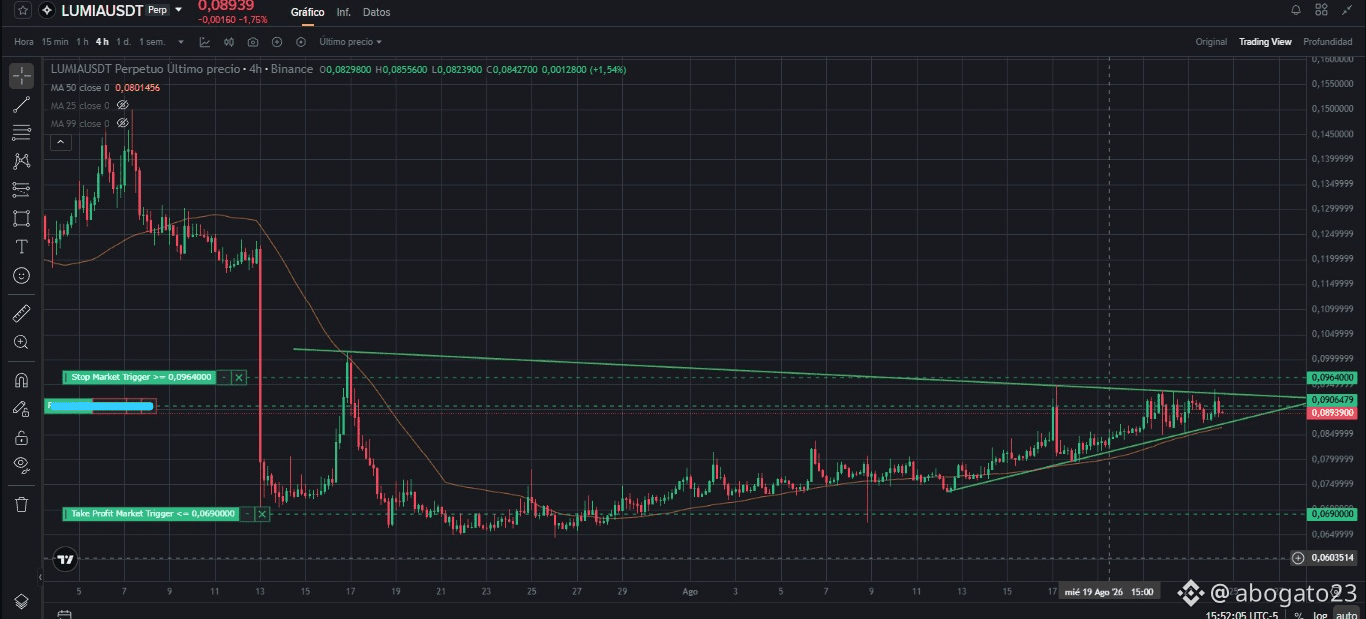Click the 0,0964000 price axis label
1366x619 pixels.
[1332, 378]
